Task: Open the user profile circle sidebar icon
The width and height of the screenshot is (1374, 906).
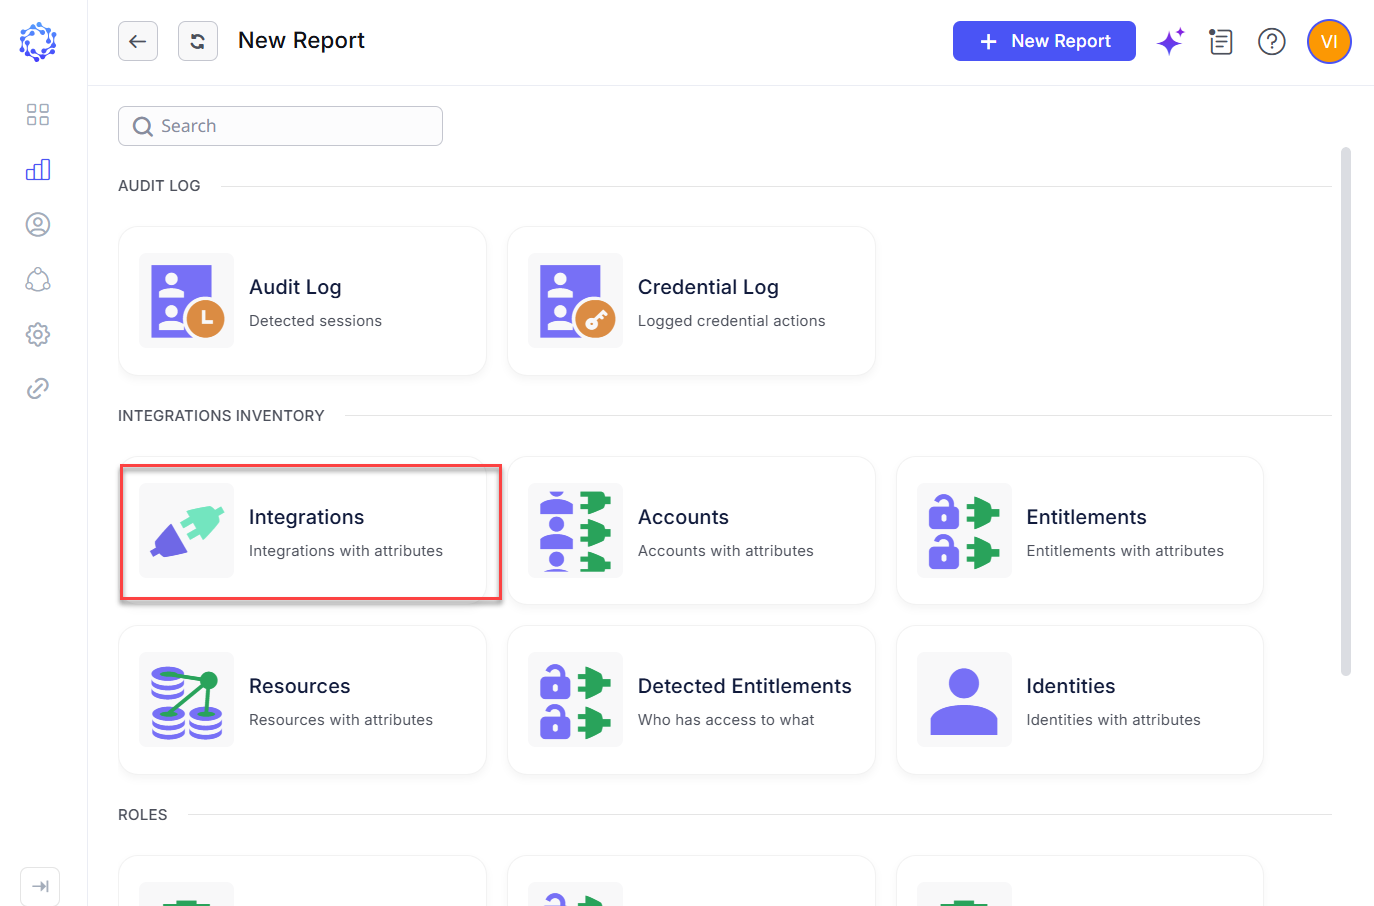Action: coord(38,224)
